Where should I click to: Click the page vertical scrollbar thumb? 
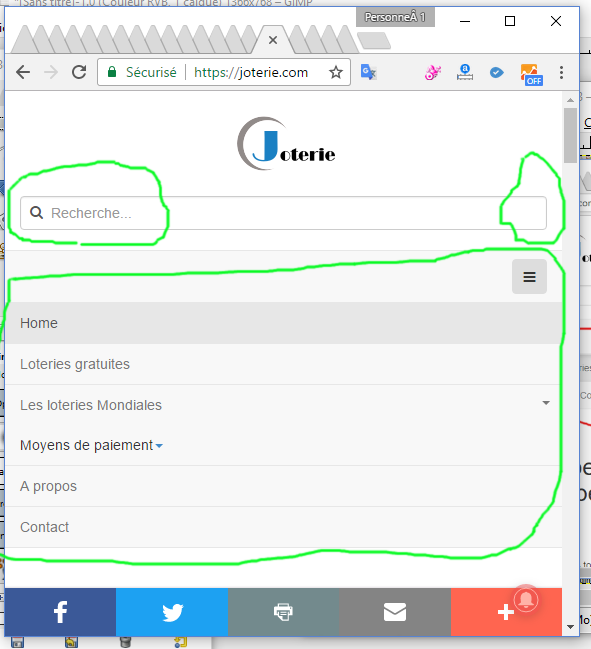click(x=570, y=135)
